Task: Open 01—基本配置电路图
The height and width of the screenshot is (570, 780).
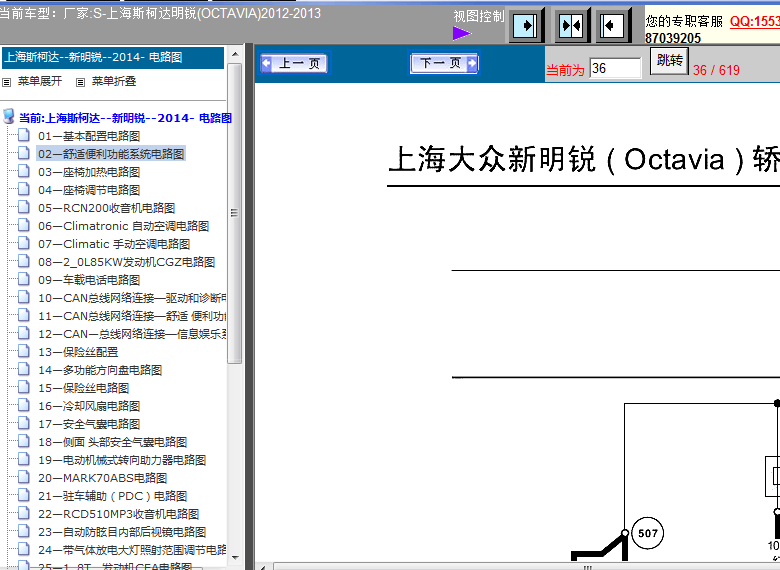Action: pyautogui.click(x=89, y=136)
